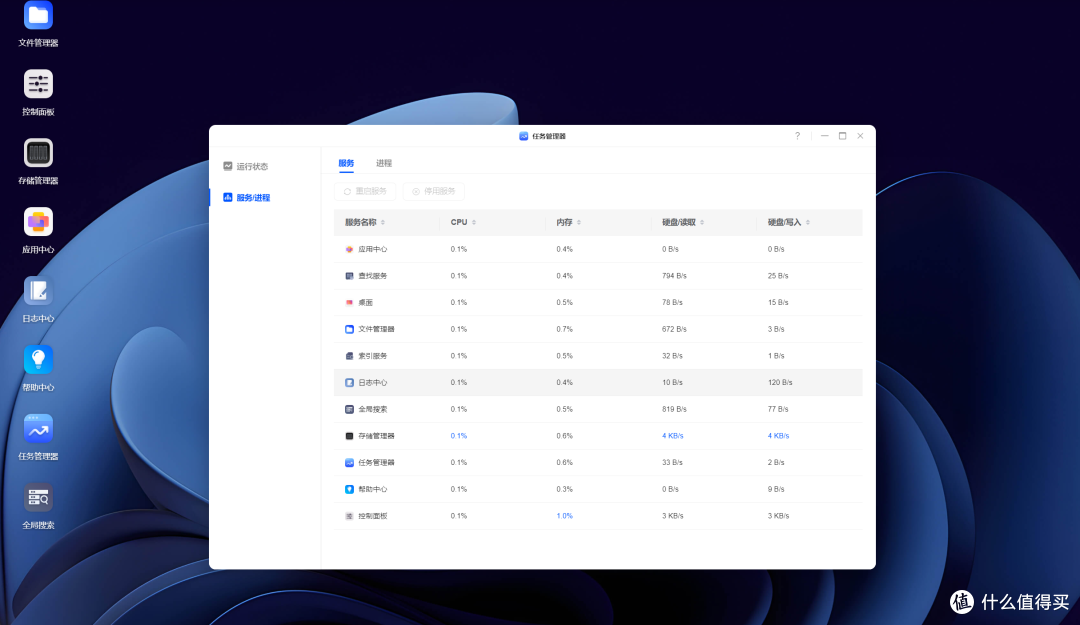Sort by 硬盘/读取 column header
This screenshot has height=625, width=1080.
coord(683,222)
